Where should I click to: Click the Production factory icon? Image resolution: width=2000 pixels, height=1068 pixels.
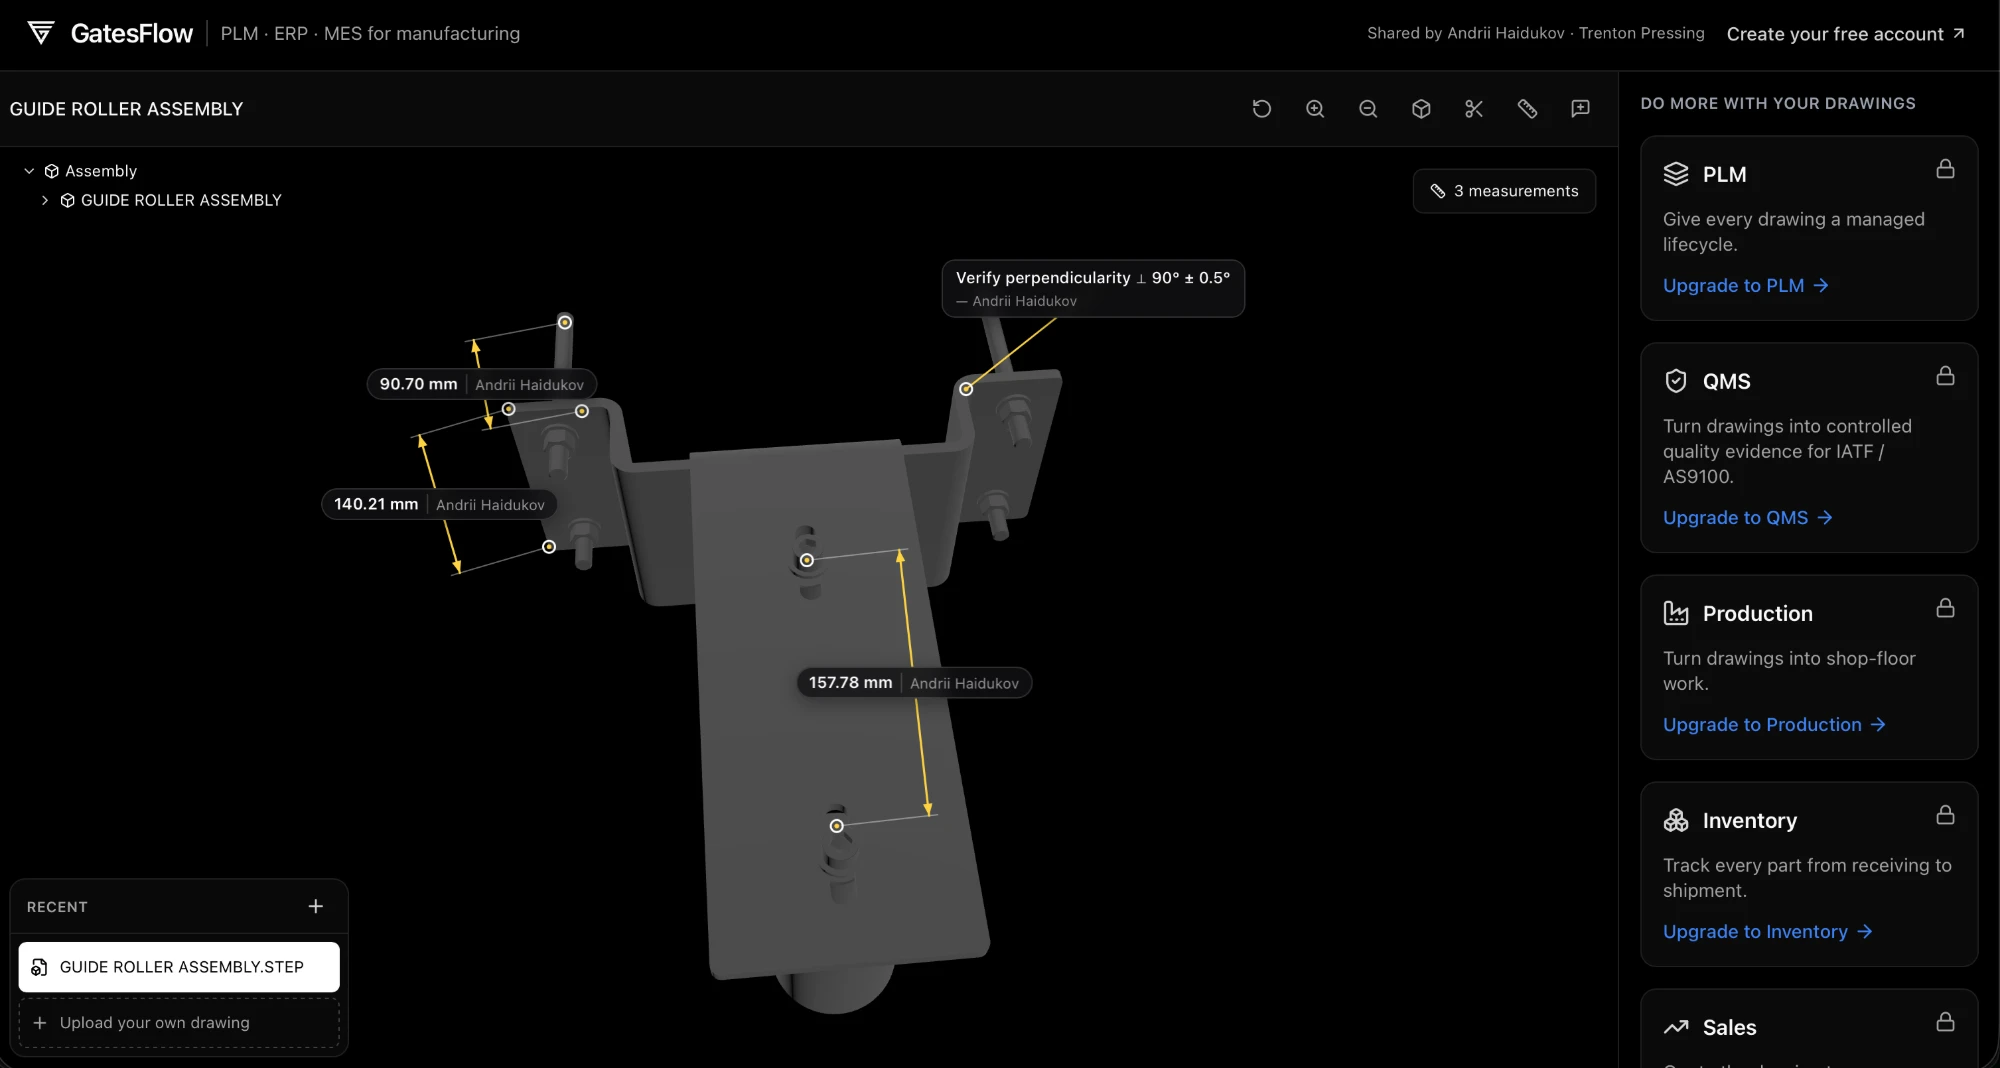tap(1676, 613)
